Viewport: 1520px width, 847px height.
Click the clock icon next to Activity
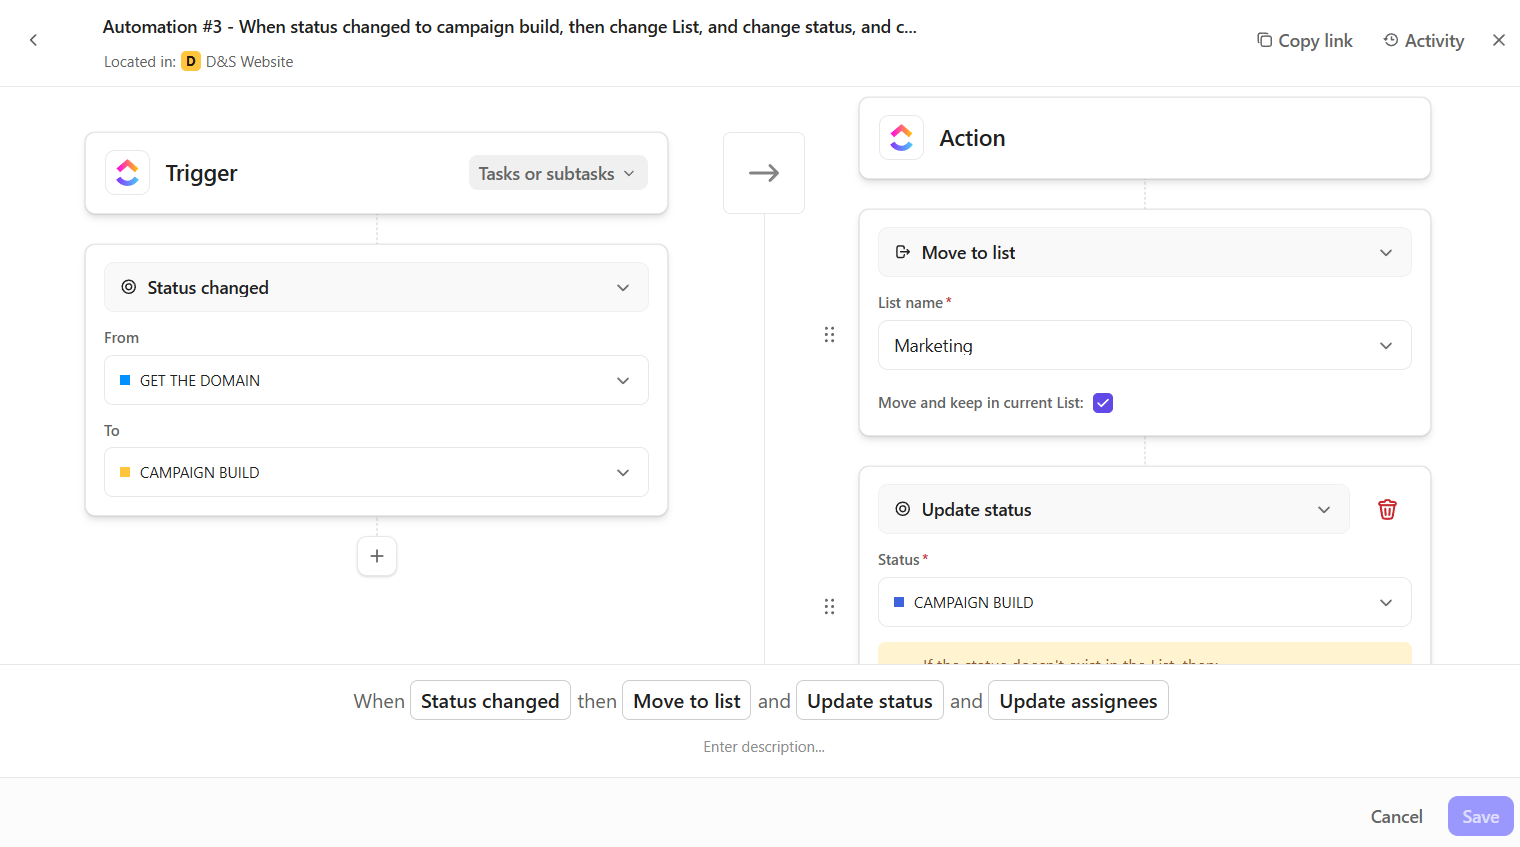[1391, 40]
